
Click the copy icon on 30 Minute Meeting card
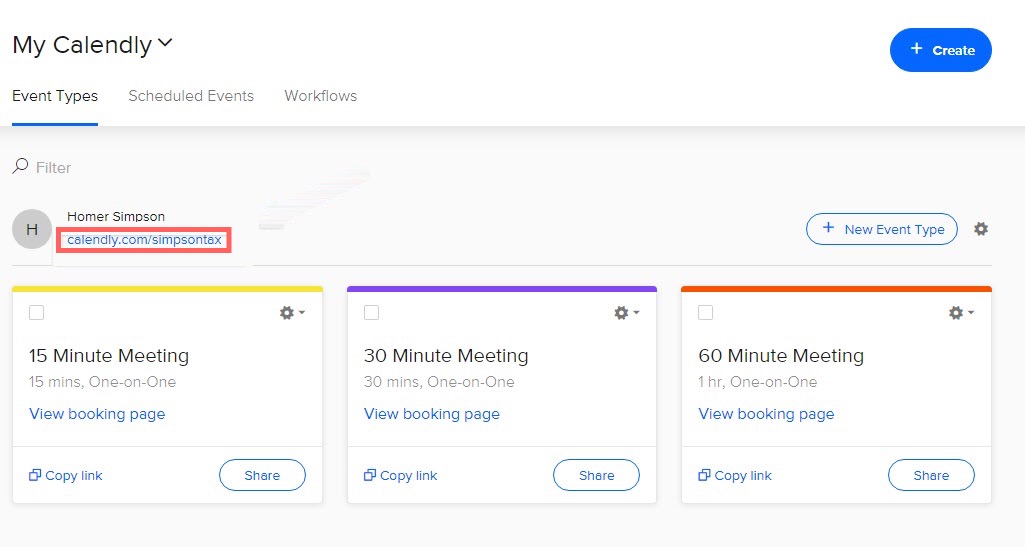click(370, 476)
